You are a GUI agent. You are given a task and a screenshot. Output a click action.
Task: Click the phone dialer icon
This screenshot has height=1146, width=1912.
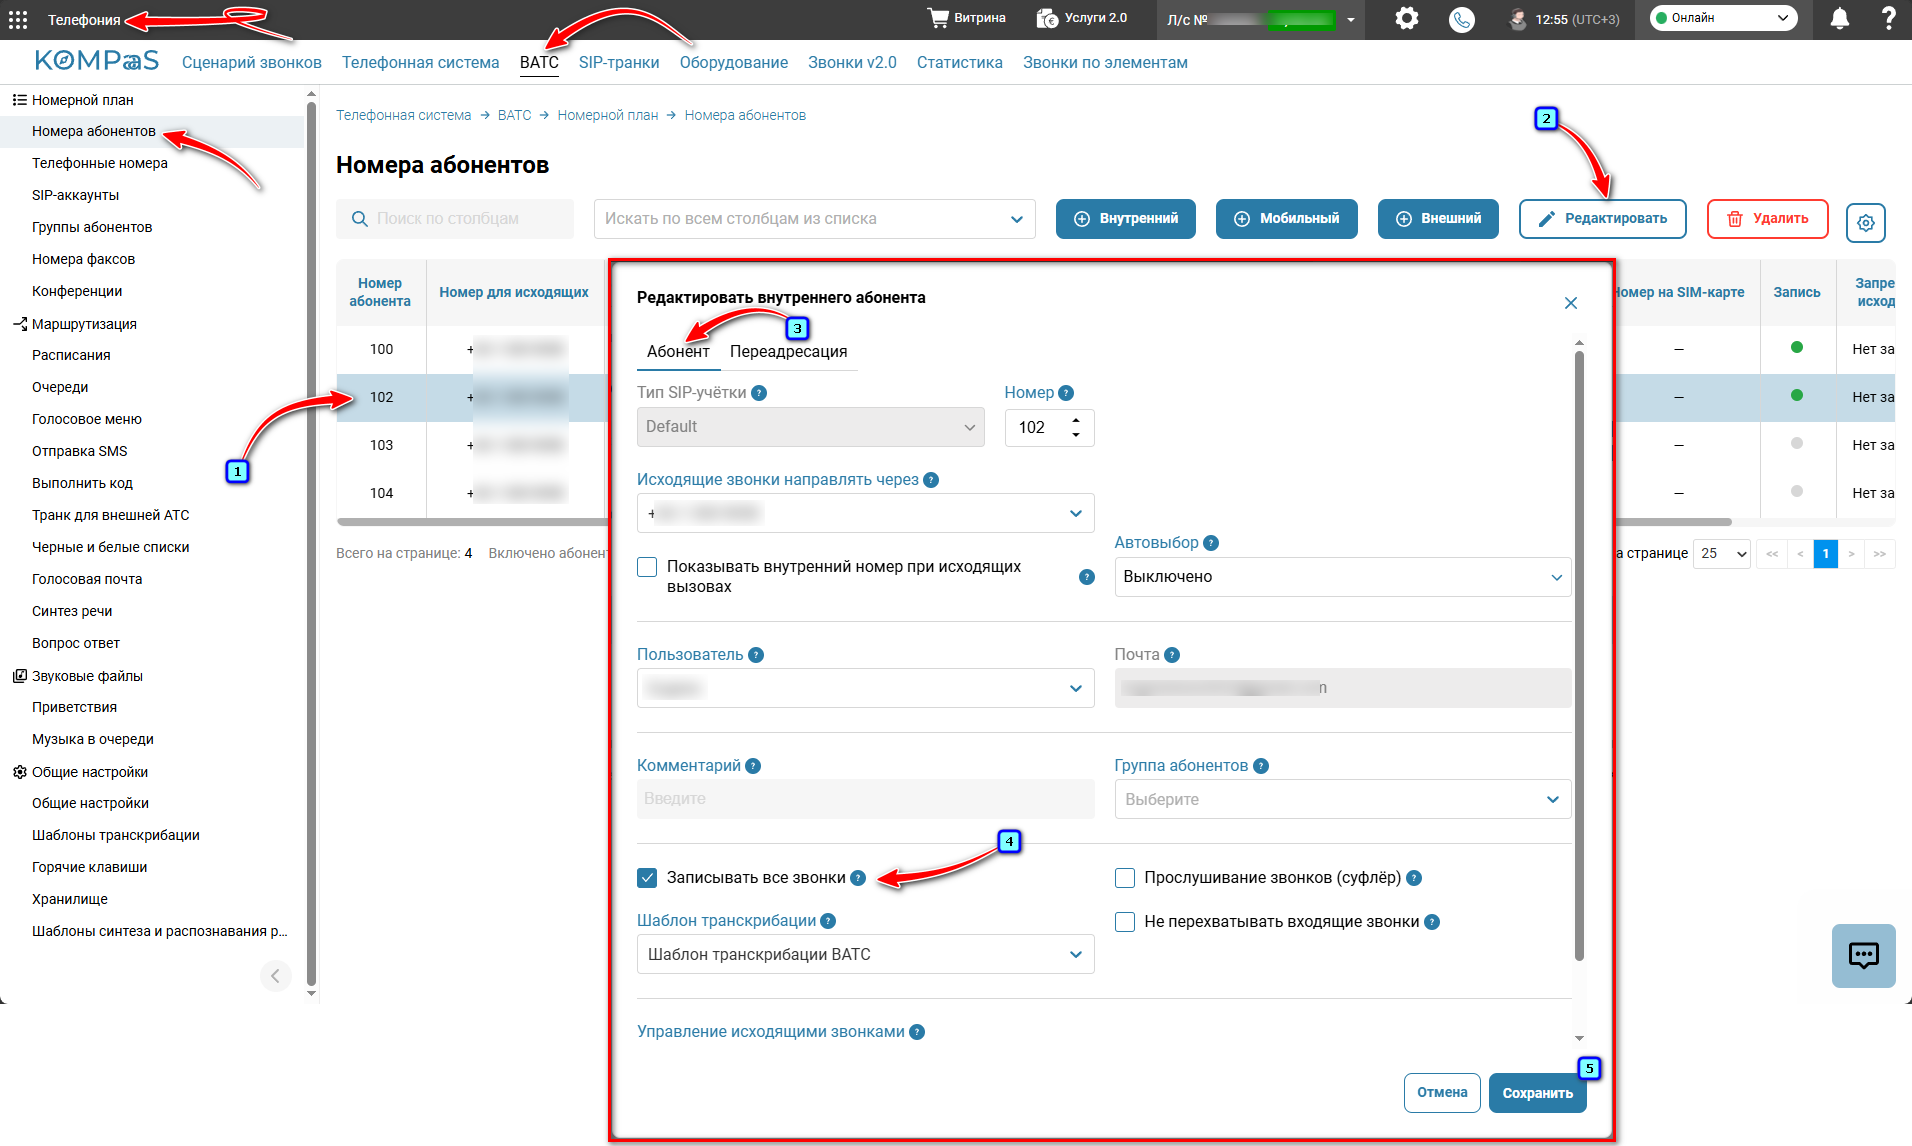click(x=1462, y=19)
